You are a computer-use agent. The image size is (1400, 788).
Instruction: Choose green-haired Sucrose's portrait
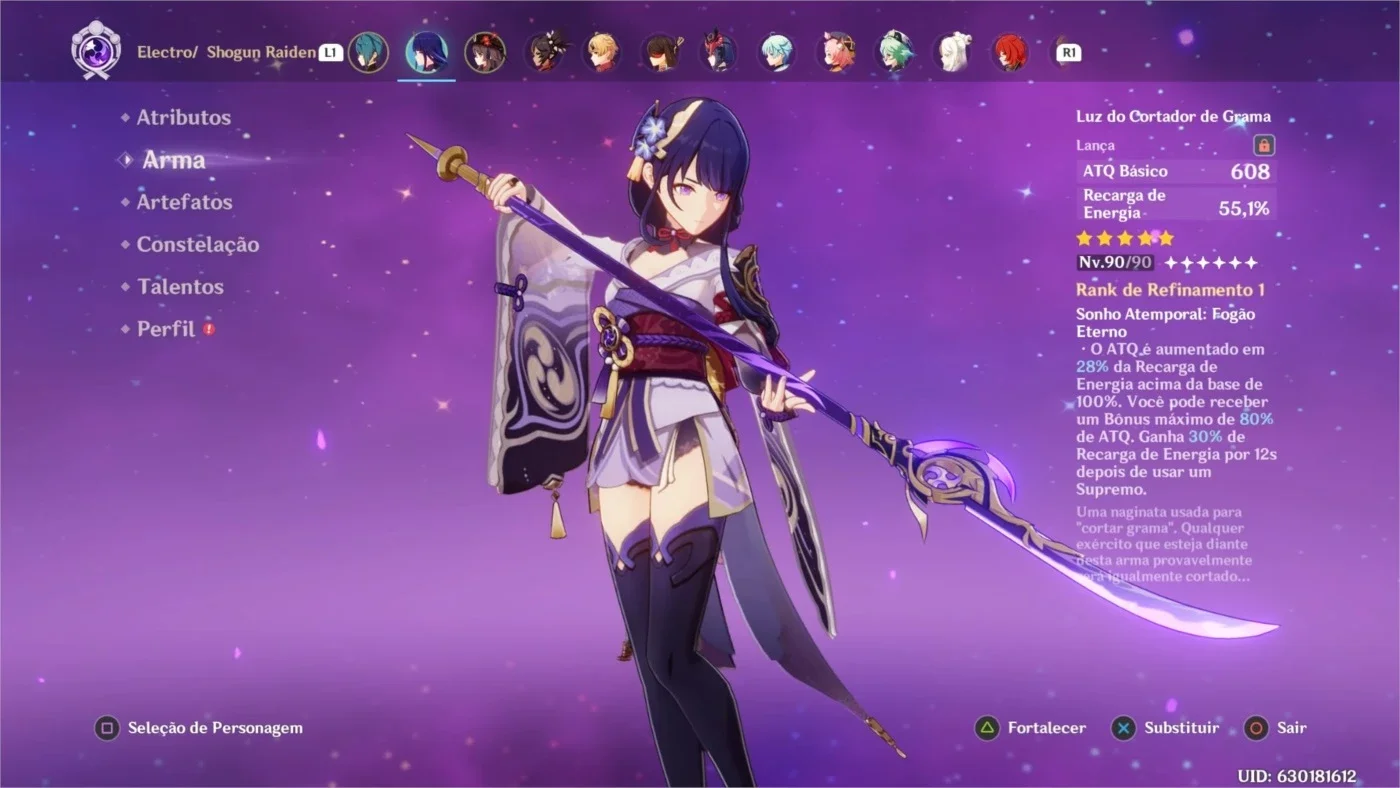pyautogui.click(x=894, y=52)
